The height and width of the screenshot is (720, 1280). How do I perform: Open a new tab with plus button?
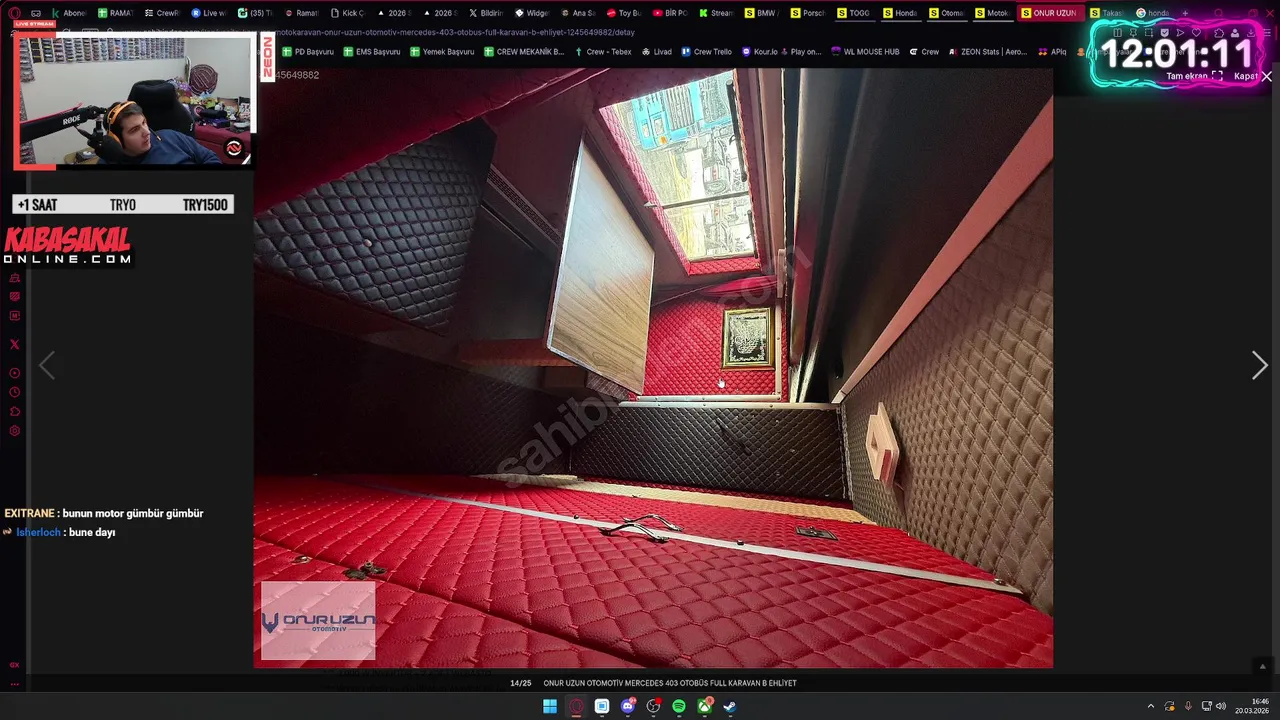pyautogui.click(x=1185, y=13)
